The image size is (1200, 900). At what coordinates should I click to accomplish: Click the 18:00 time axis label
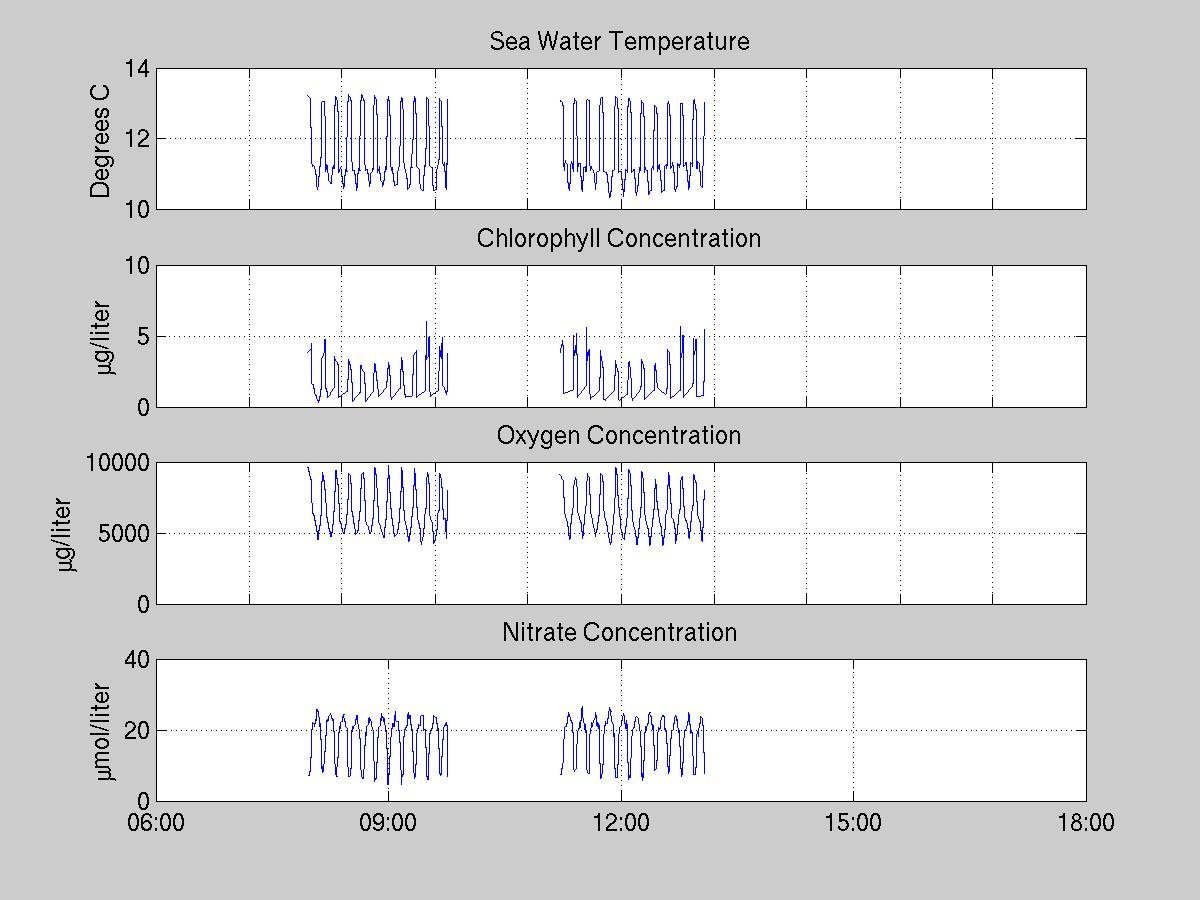point(1085,823)
